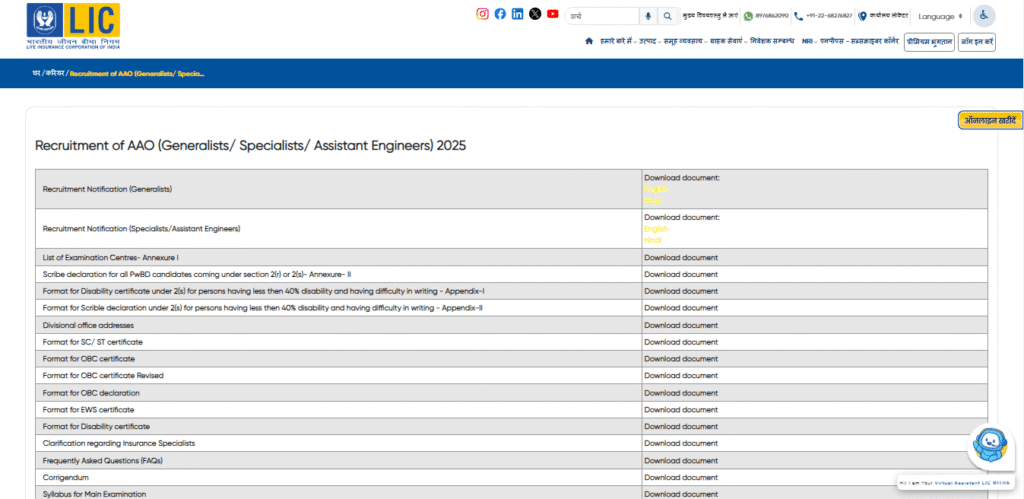Viewport: 1024px width, 499px height.
Task: Open the NRI menu item
Action: tap(807, 41)
